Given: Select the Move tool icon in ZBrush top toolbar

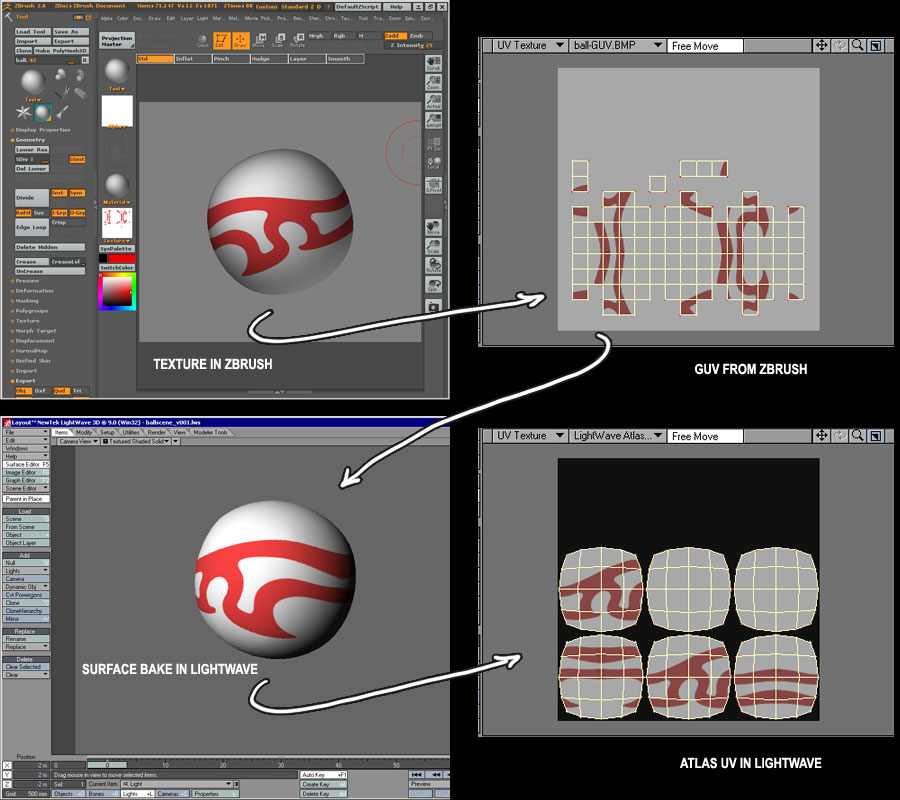Looking at the screenshot, I should [259, 40].
